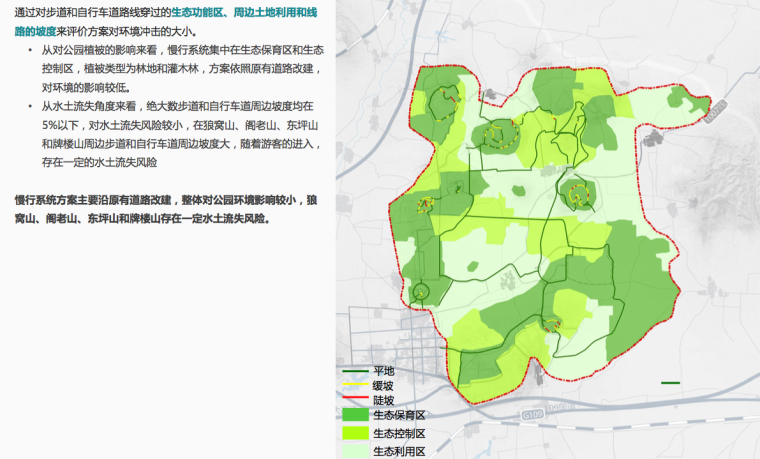The width and height of the screenshot is (760, 459).
Task: Select the 生态利用区 legend label text
Action: click(399, 451)
